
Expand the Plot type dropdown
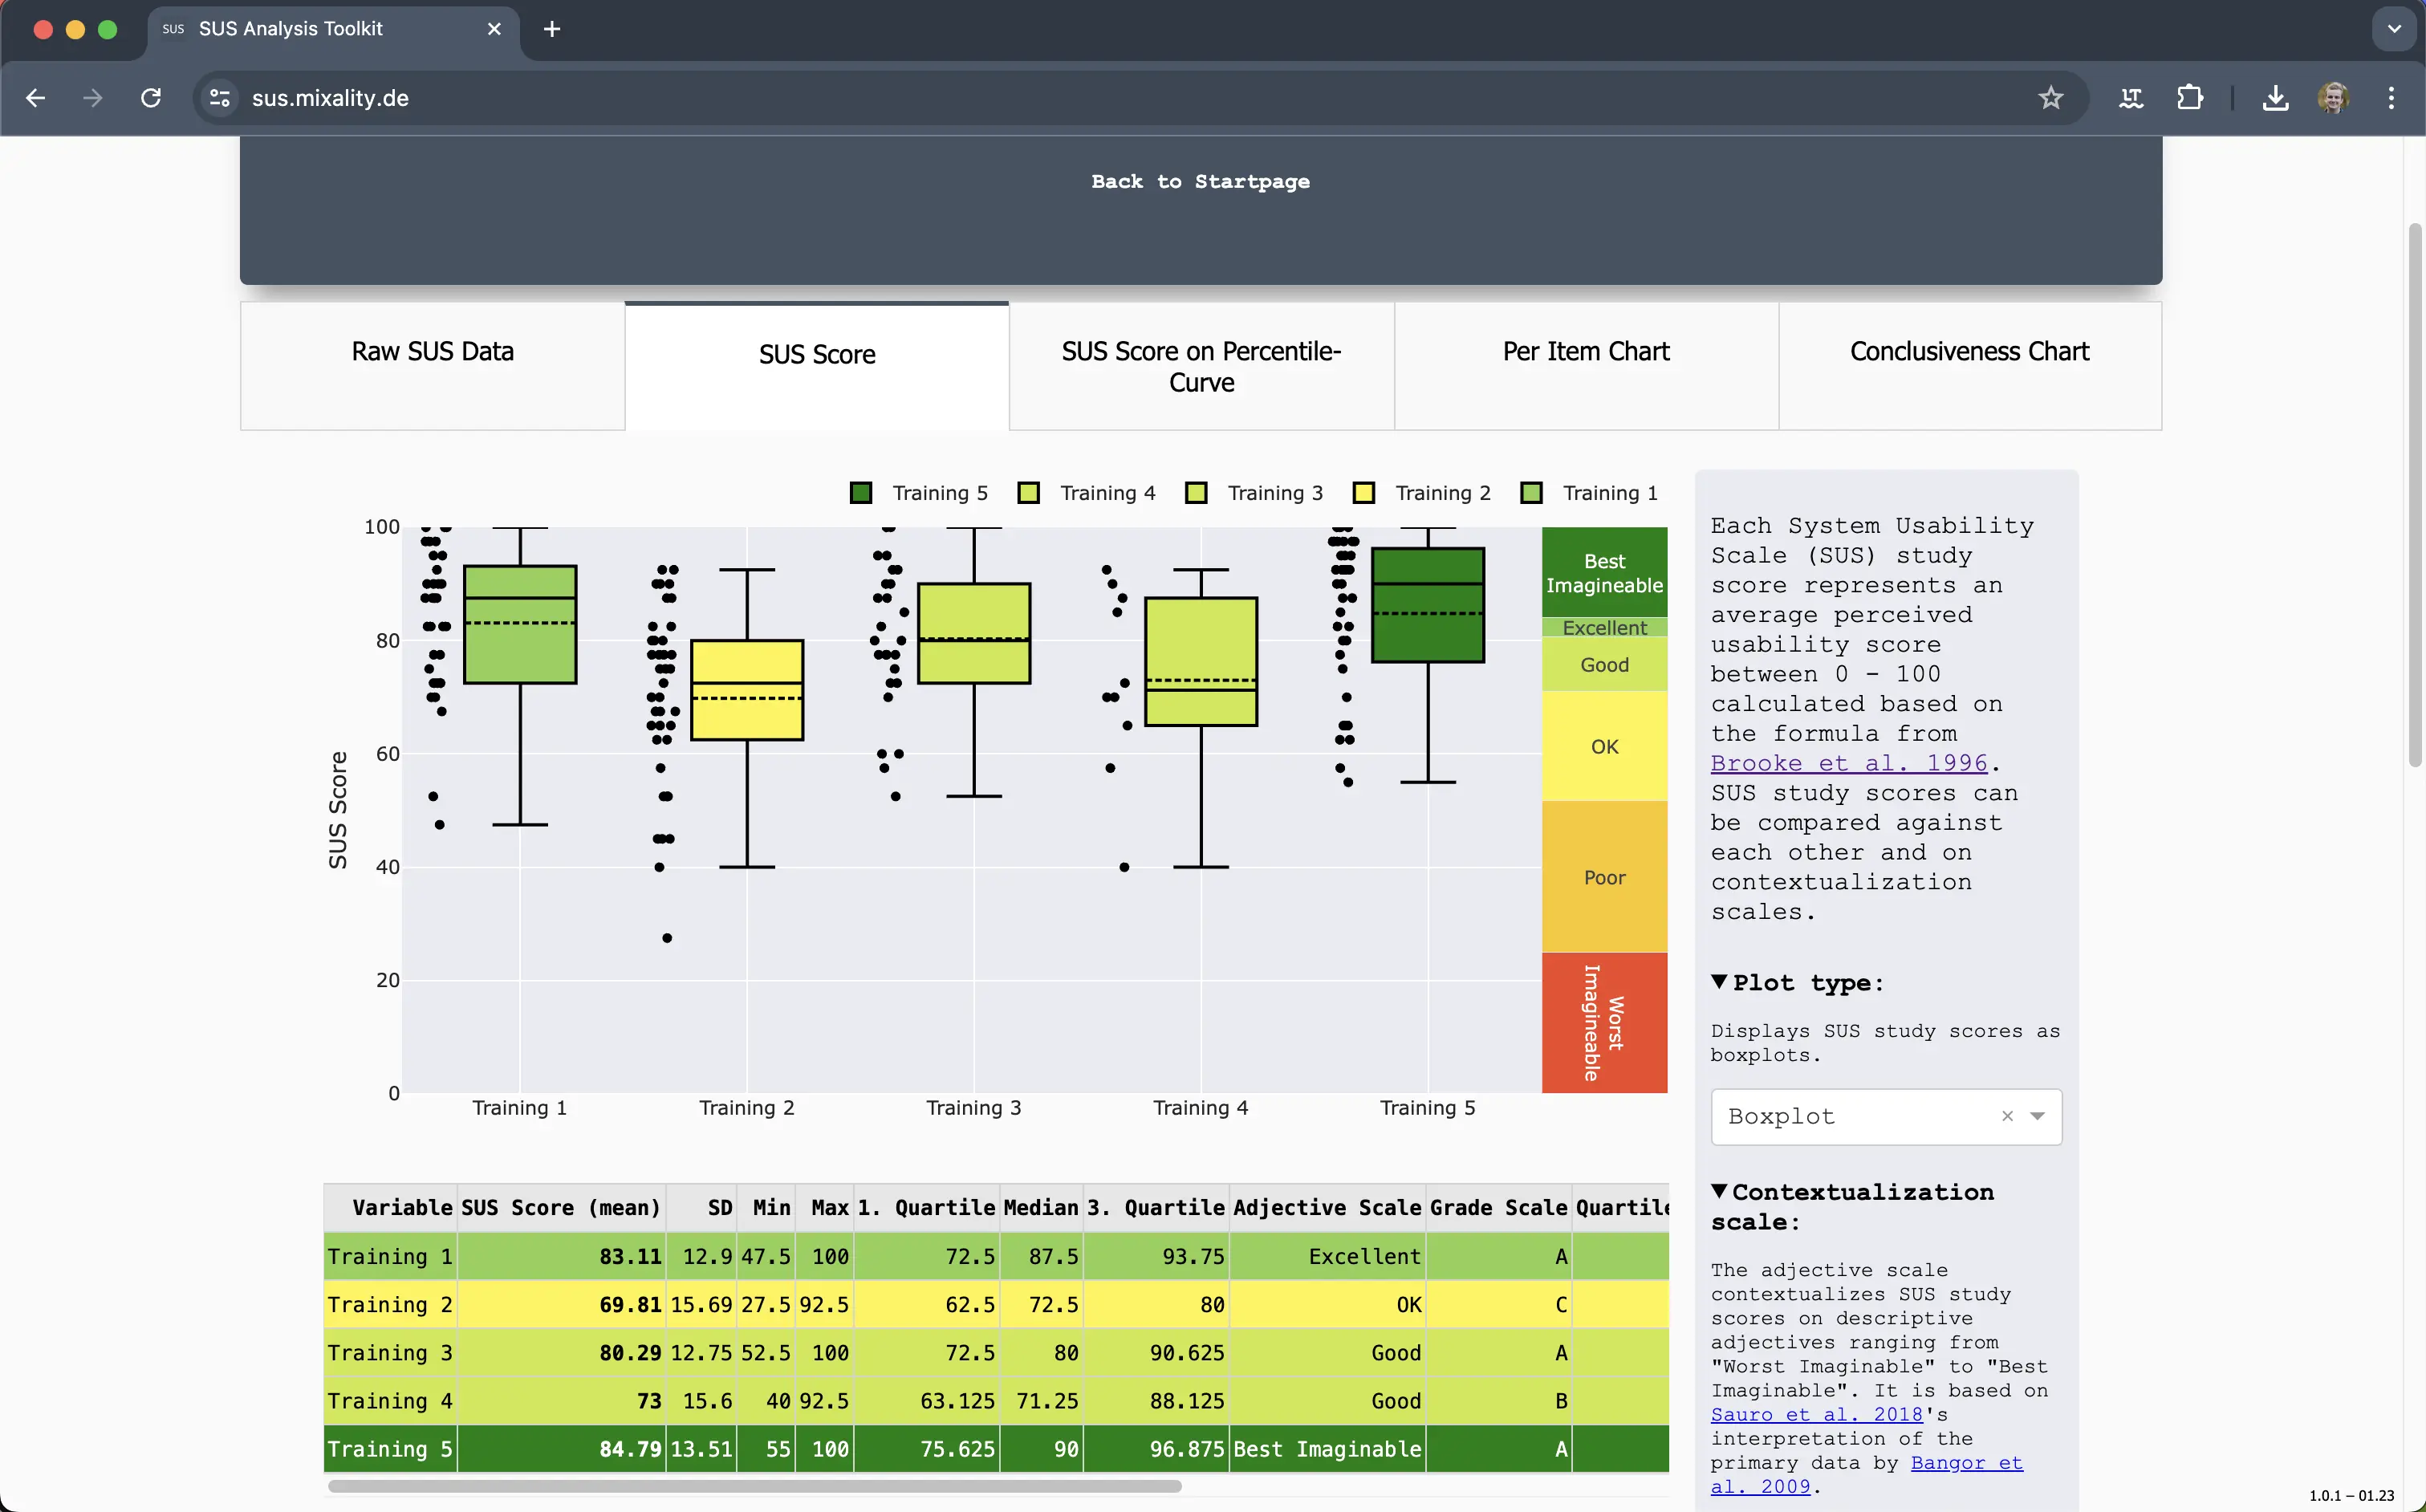2038,1115
